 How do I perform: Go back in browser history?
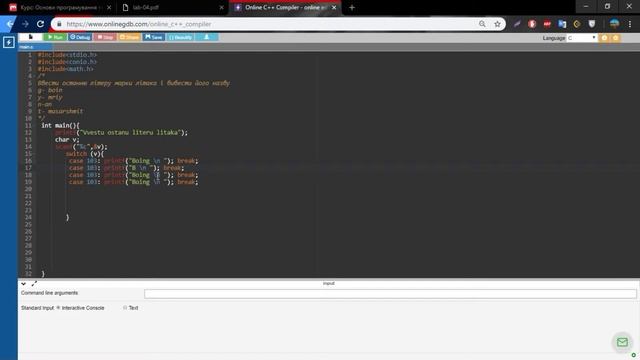tap(10, 24)
